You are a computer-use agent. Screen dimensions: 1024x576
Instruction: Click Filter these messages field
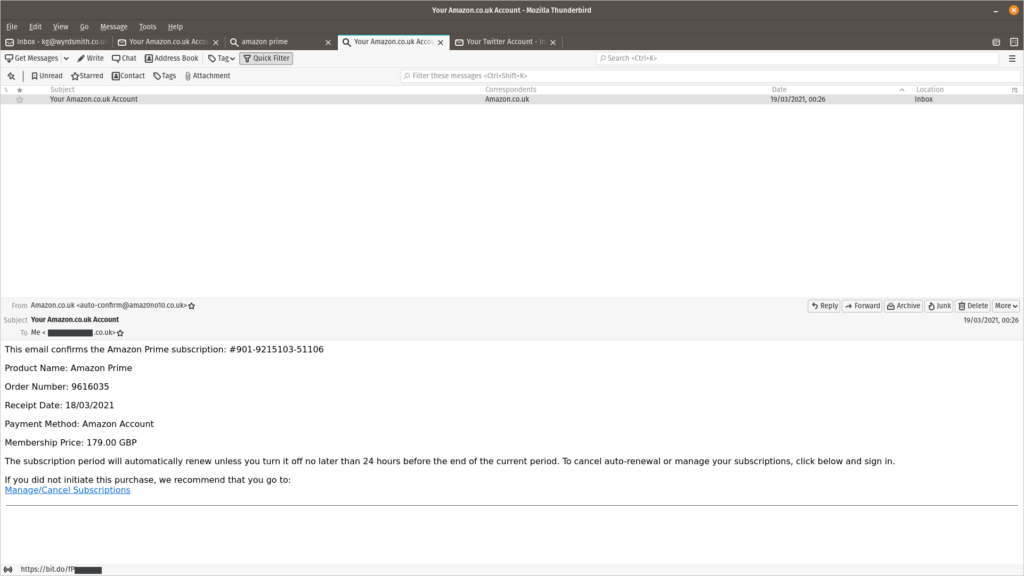point(711,76)
